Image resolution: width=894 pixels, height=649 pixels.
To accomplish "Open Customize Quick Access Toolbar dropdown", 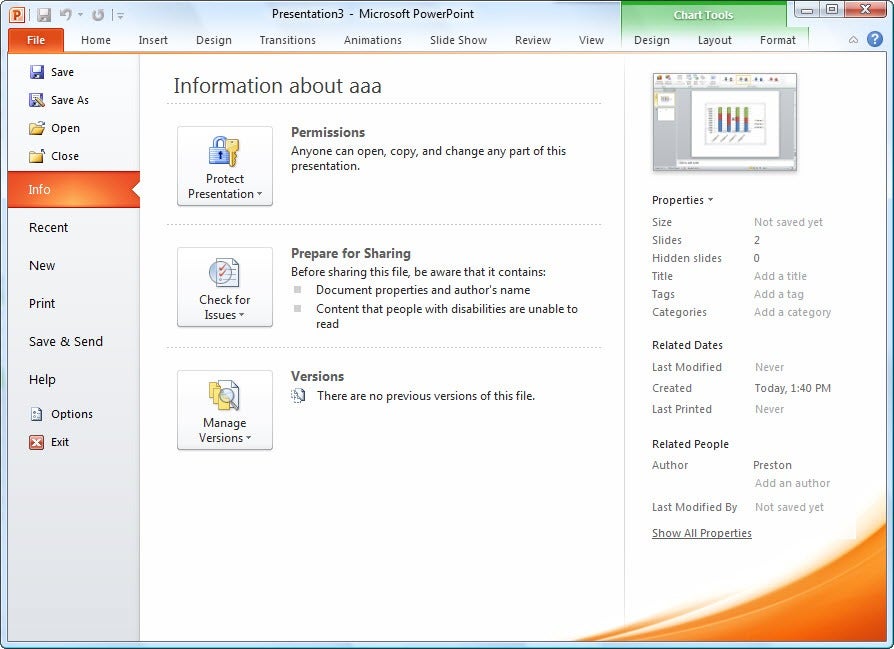I will 121,16.
